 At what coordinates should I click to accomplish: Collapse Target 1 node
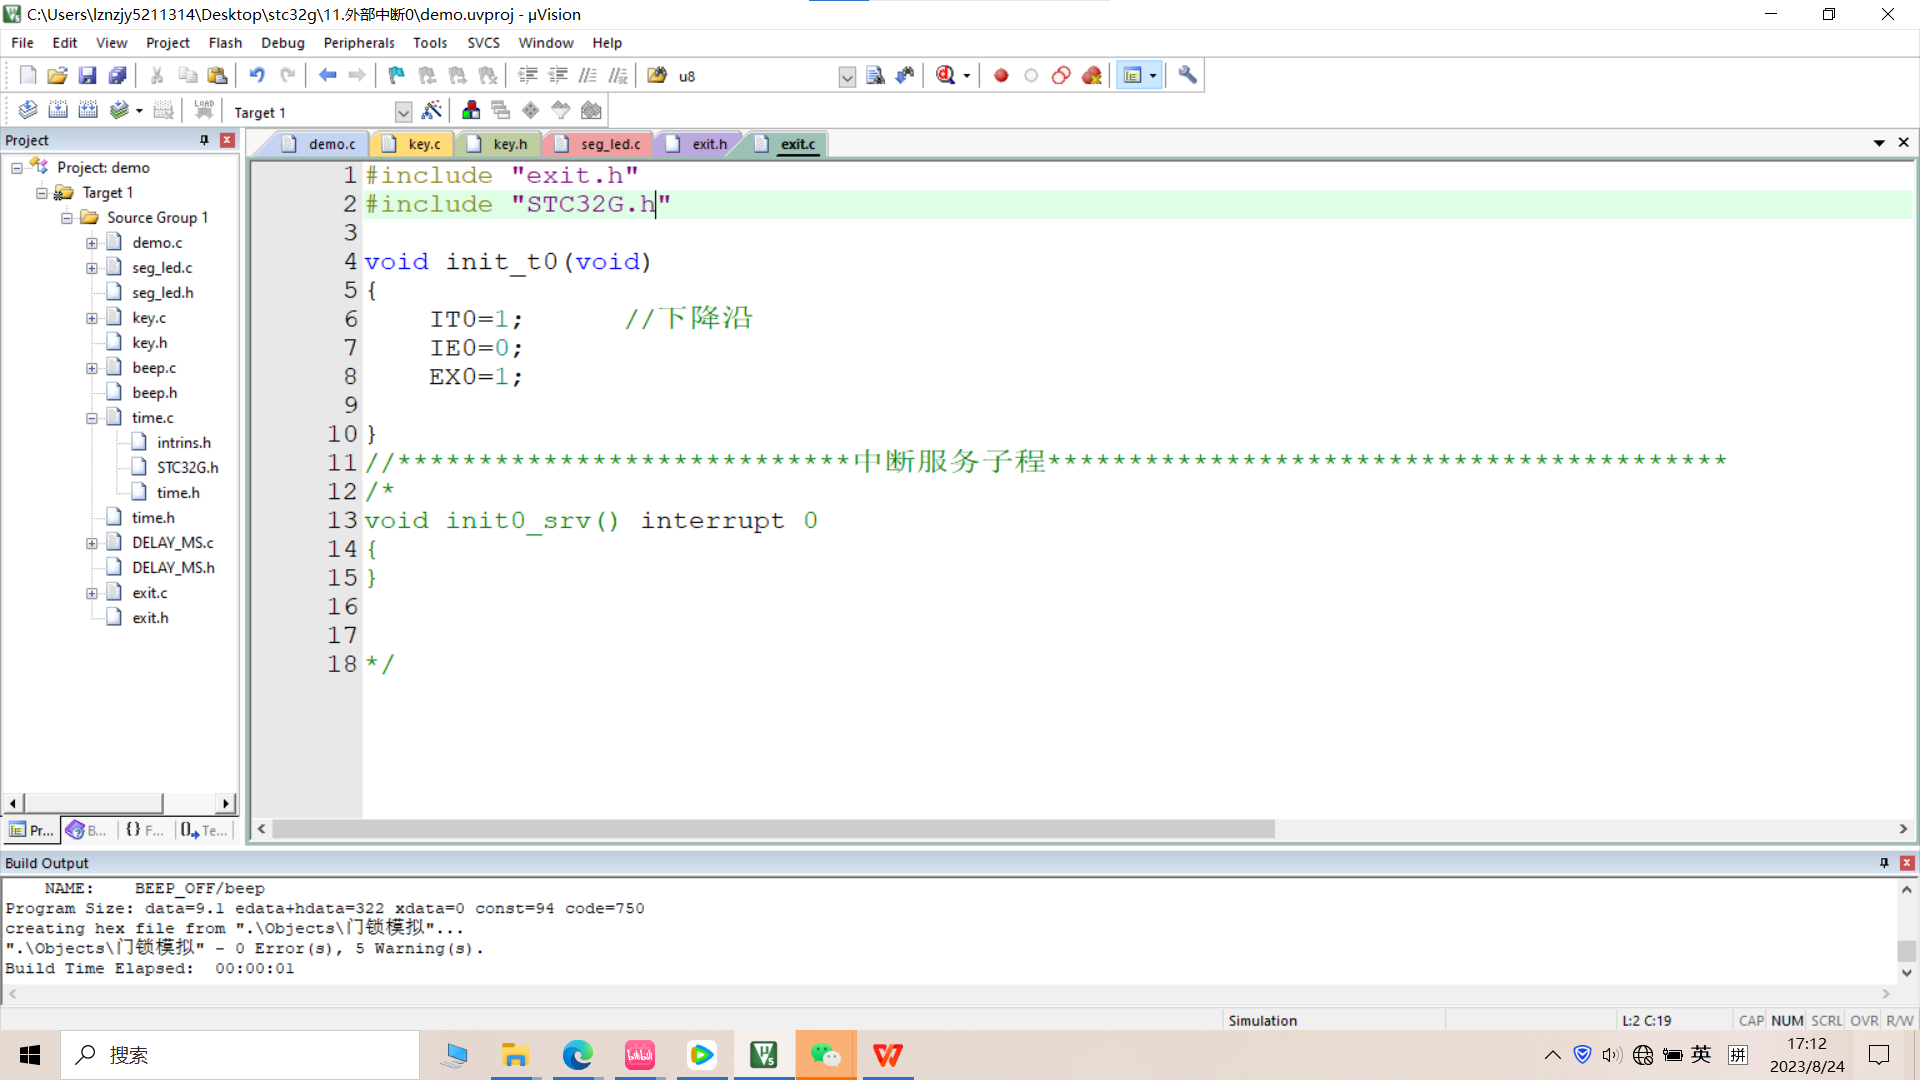tap(42, 193)
